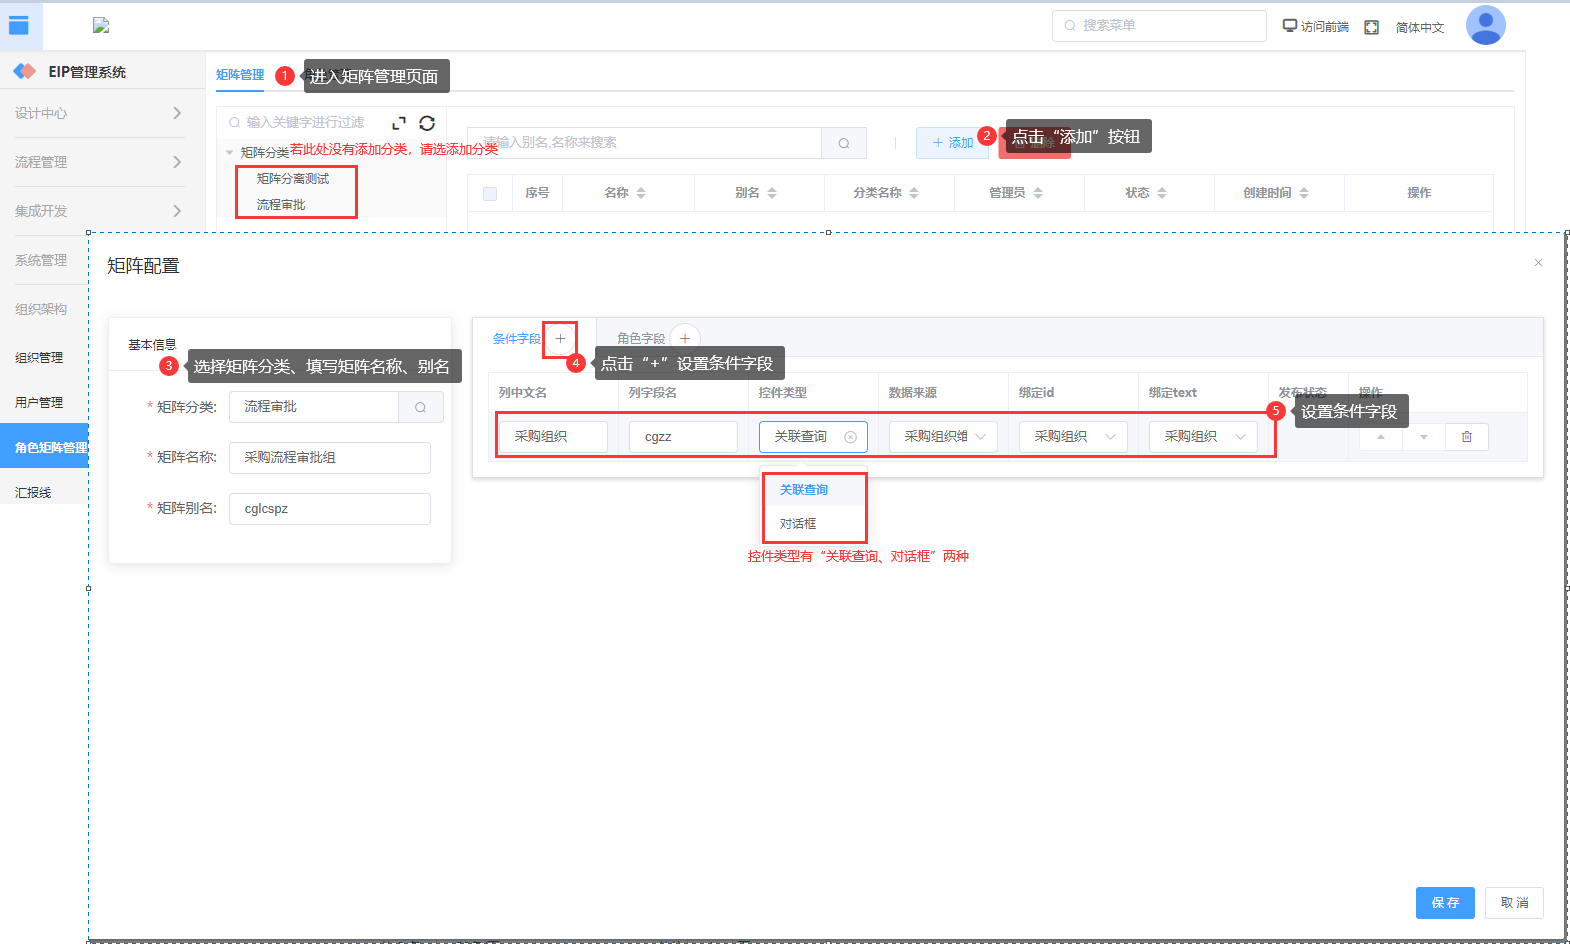The width and height of the screenshot is (1570, 944).
Task: Choose 关联查询 from the dropdown list
Action: click(814, 490)
